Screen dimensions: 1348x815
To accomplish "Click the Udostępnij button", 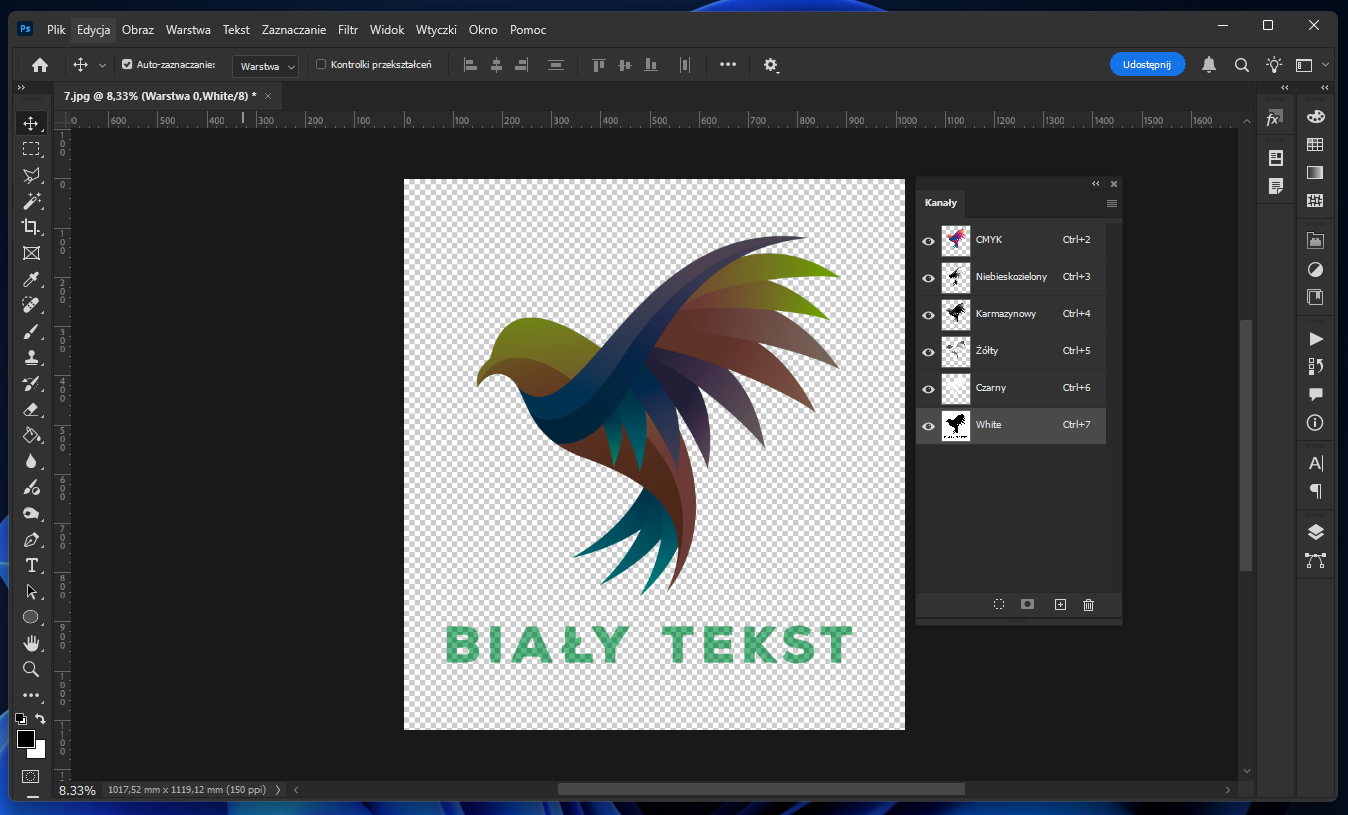I will tap(1147, 64).
